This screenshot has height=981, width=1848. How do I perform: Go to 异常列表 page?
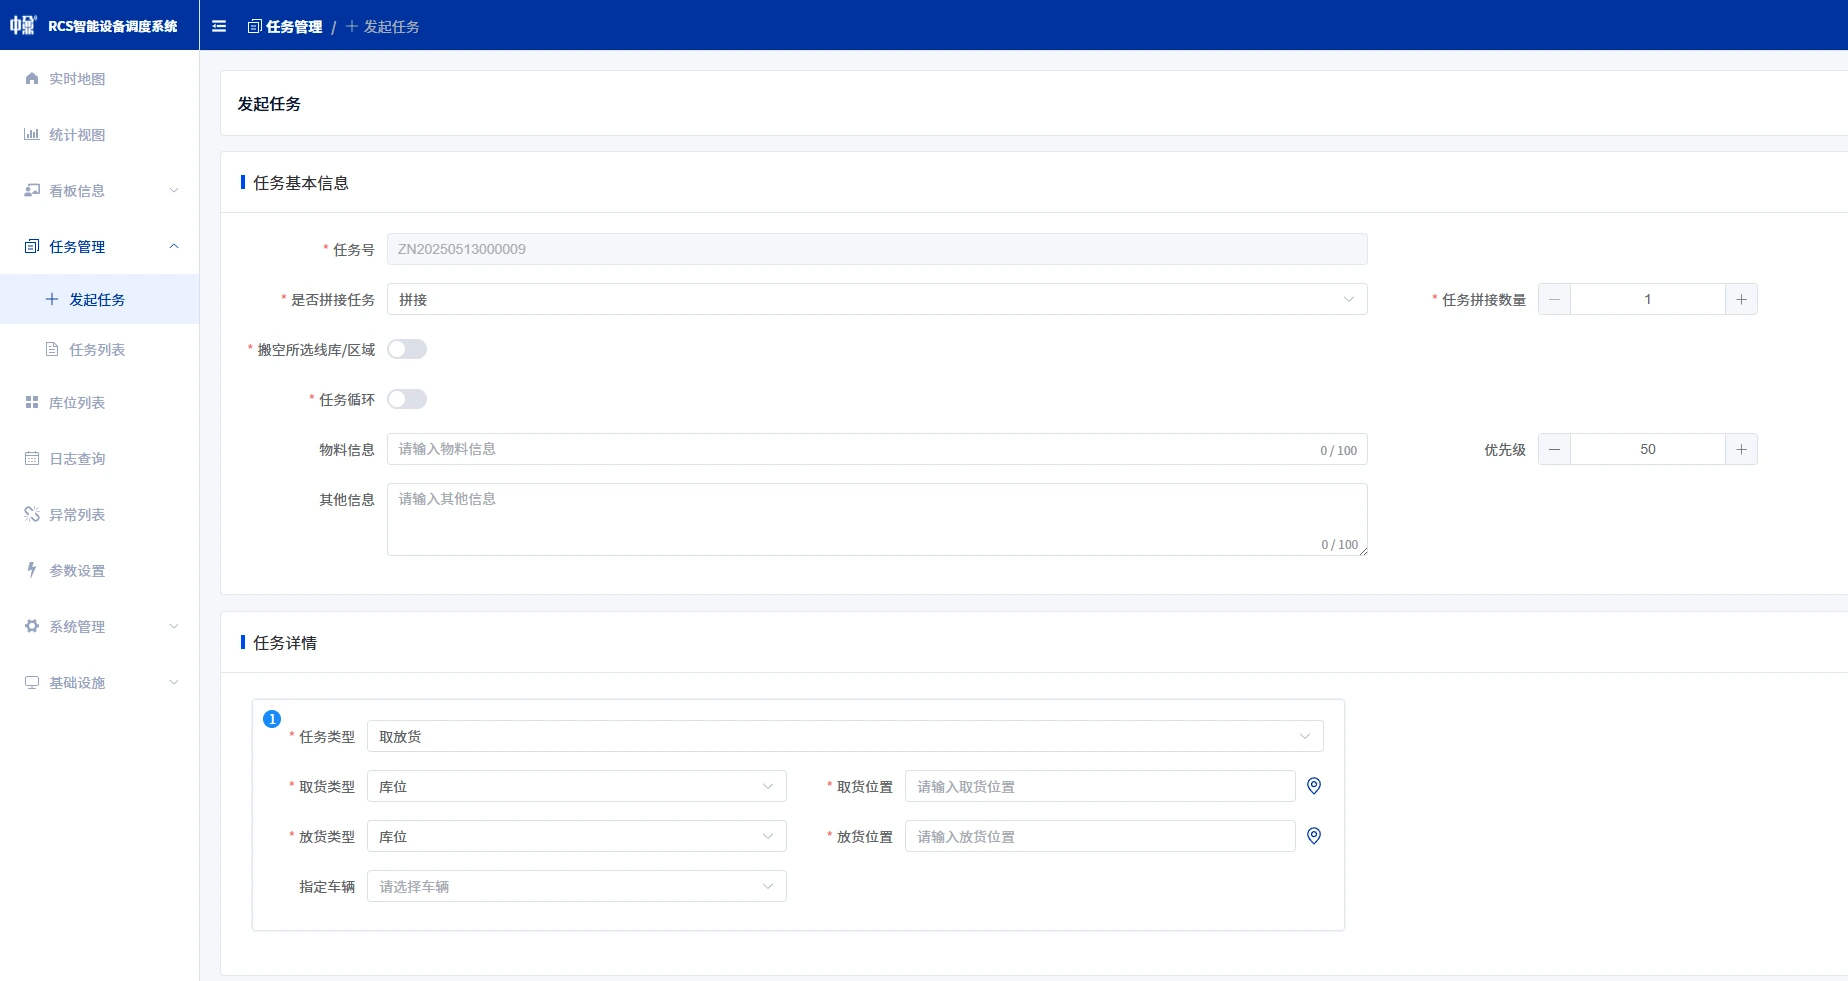click(x=77, y=515)
